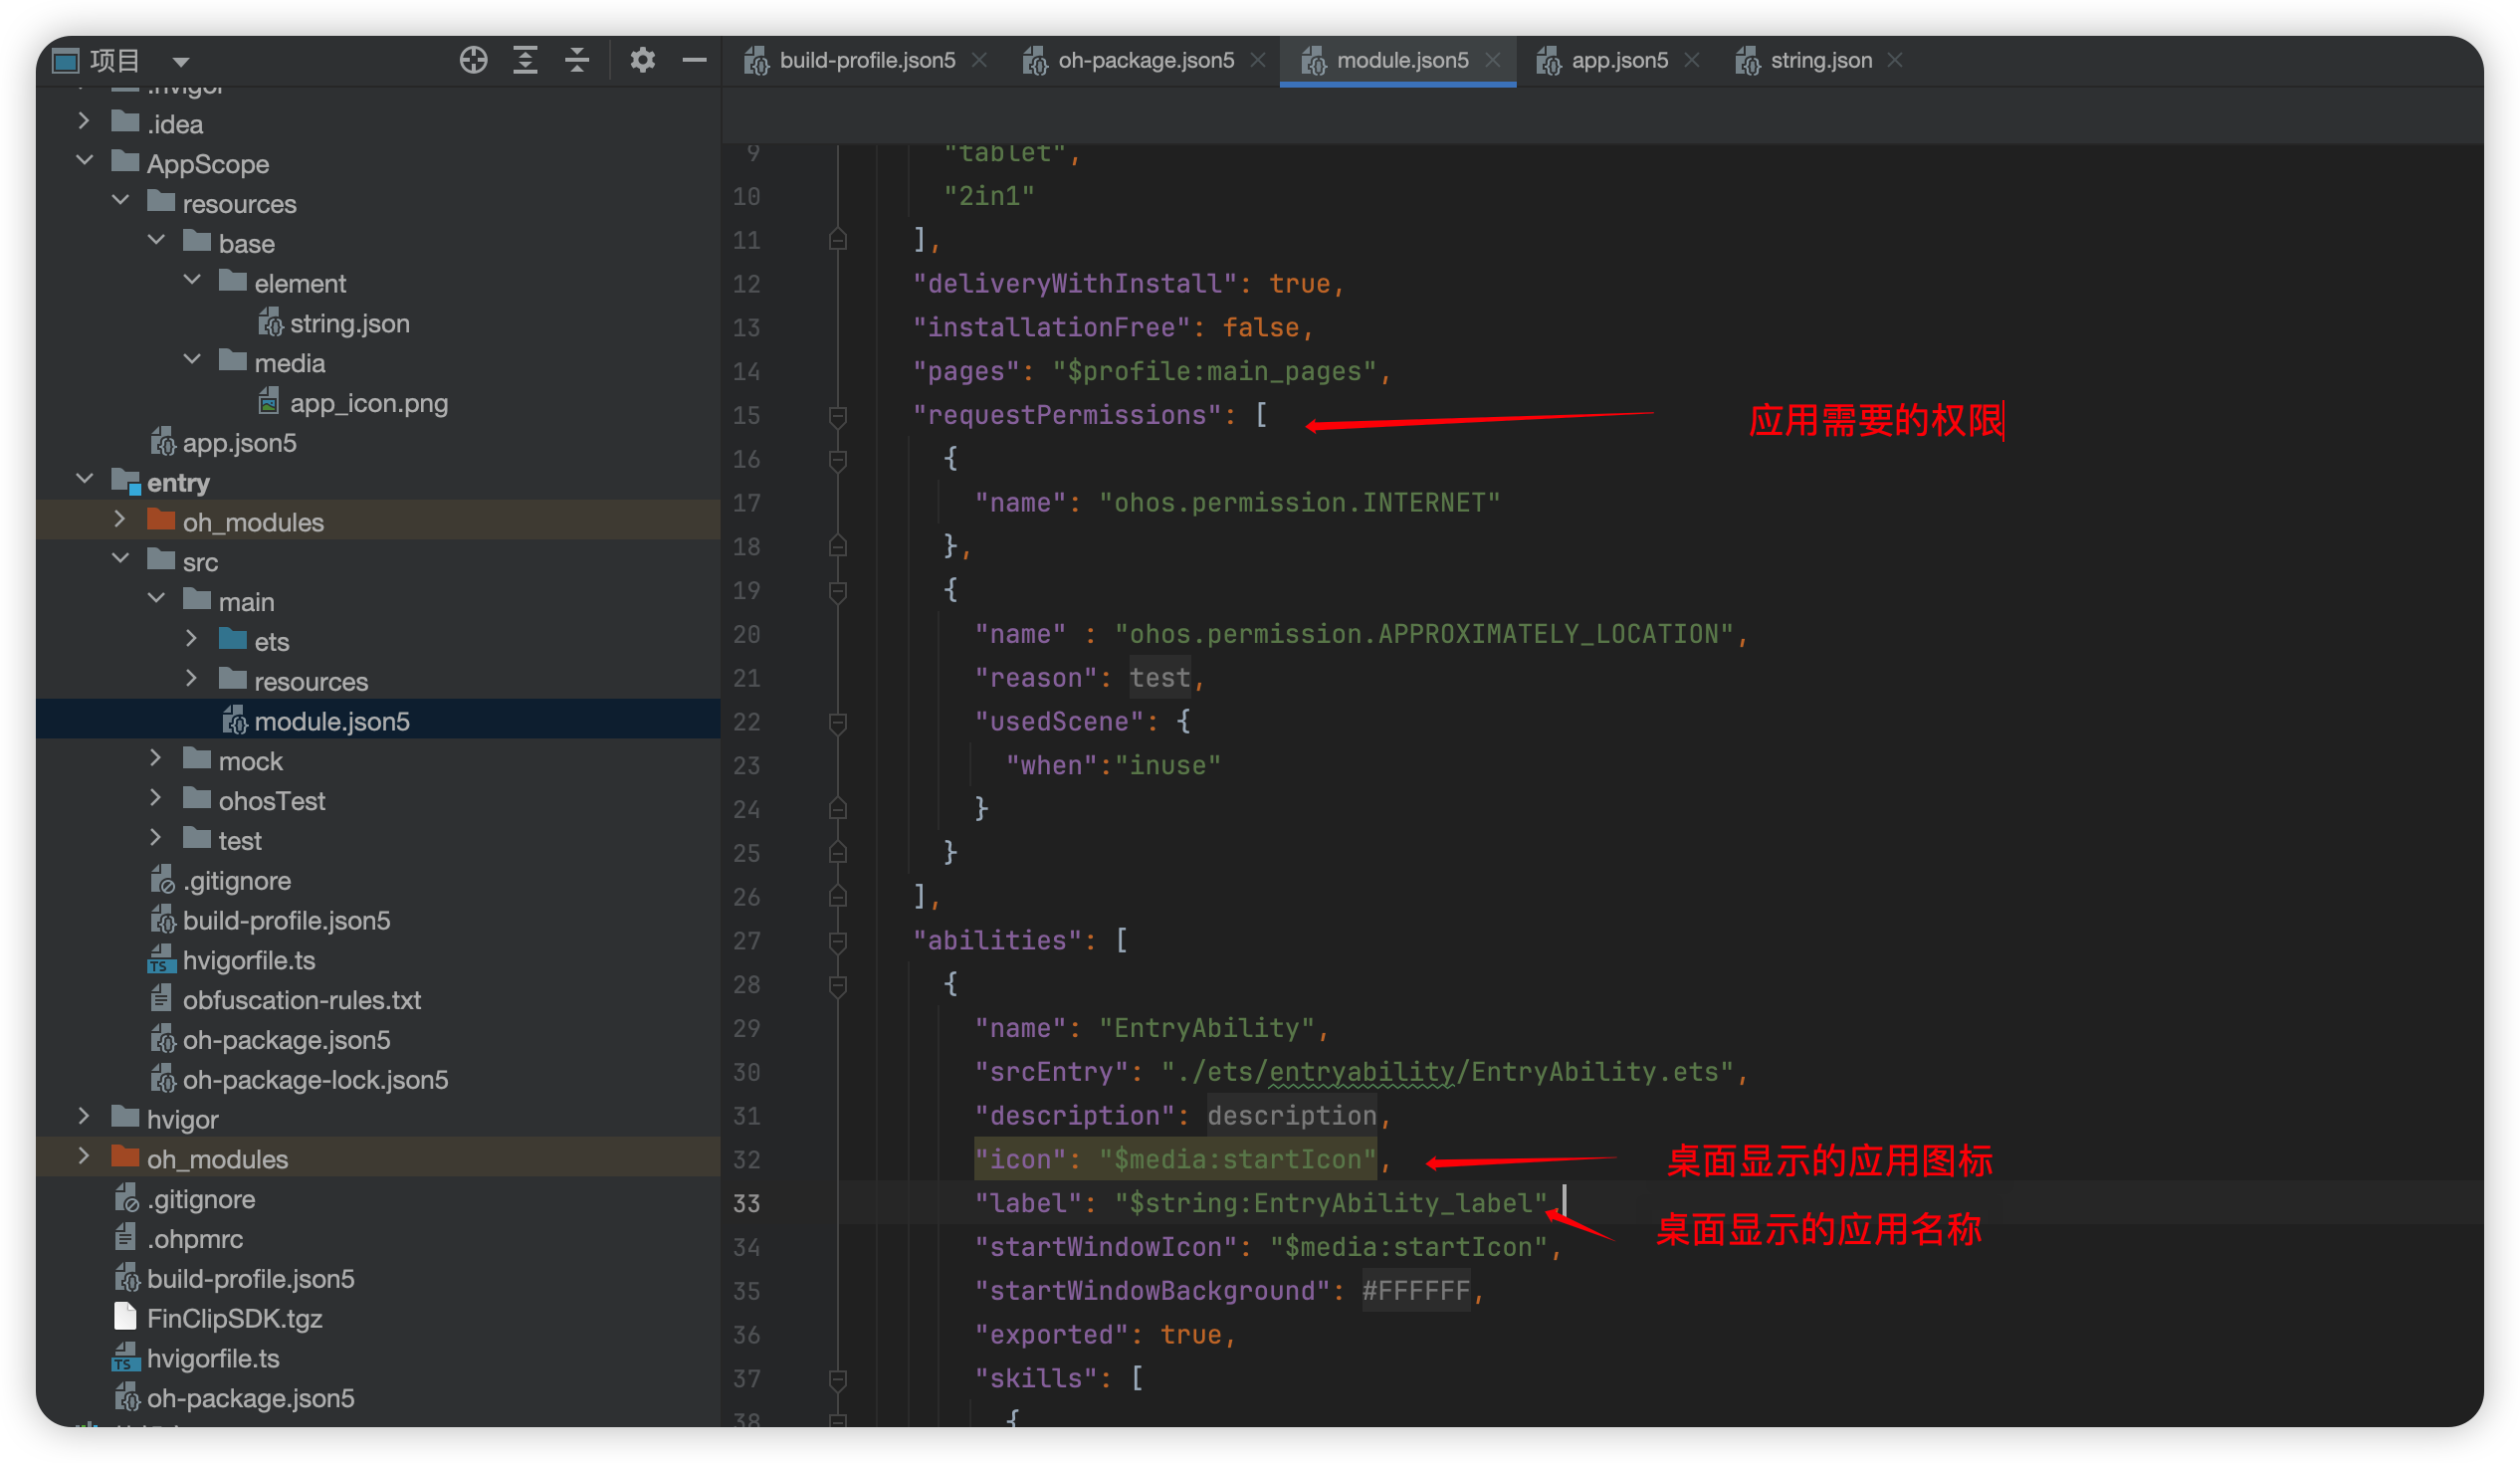
Task: Click the hvigorfile.ts TypeScript file icon under entry
Action: 161,960
